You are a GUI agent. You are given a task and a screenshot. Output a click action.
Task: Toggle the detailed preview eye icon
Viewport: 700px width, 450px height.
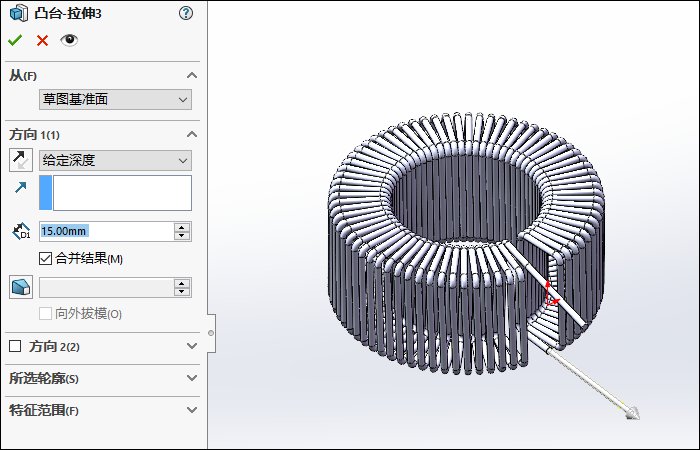(x=69, y=40)
